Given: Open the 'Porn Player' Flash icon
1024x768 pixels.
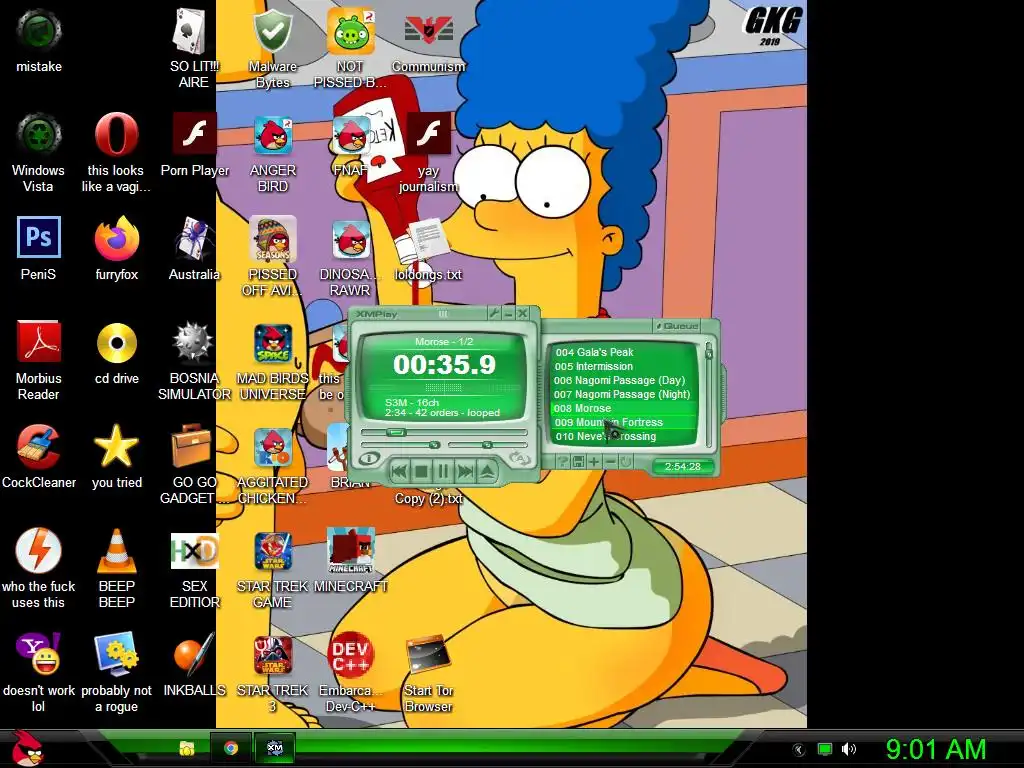Looking at the screenshot, I should point(195,144).
